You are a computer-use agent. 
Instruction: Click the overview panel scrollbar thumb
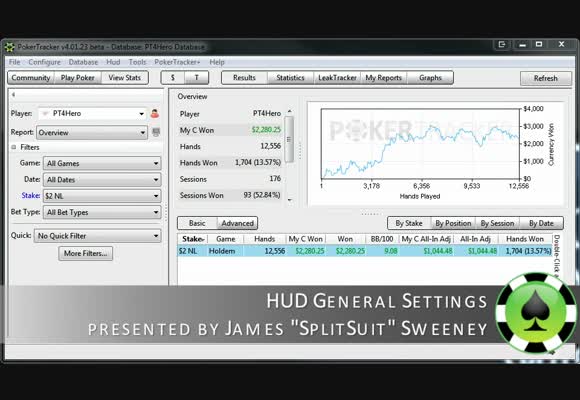(289, 139)
